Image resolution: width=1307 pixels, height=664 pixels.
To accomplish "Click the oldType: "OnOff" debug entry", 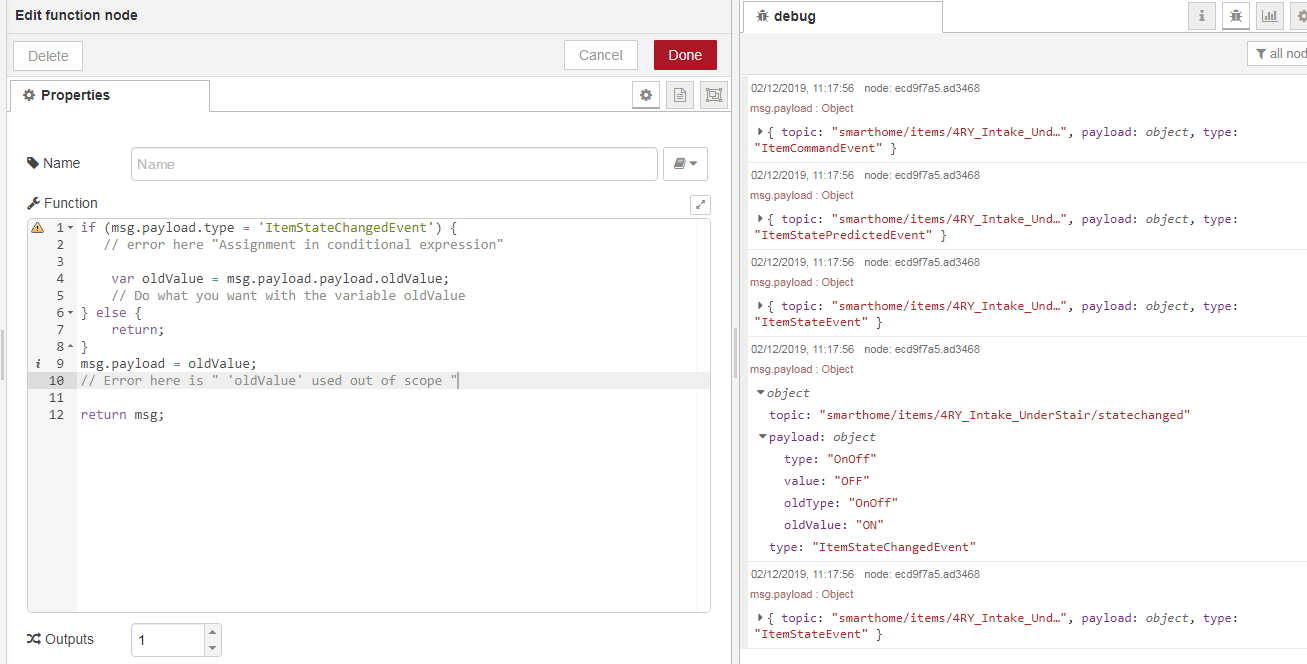I will coord(841,503).
